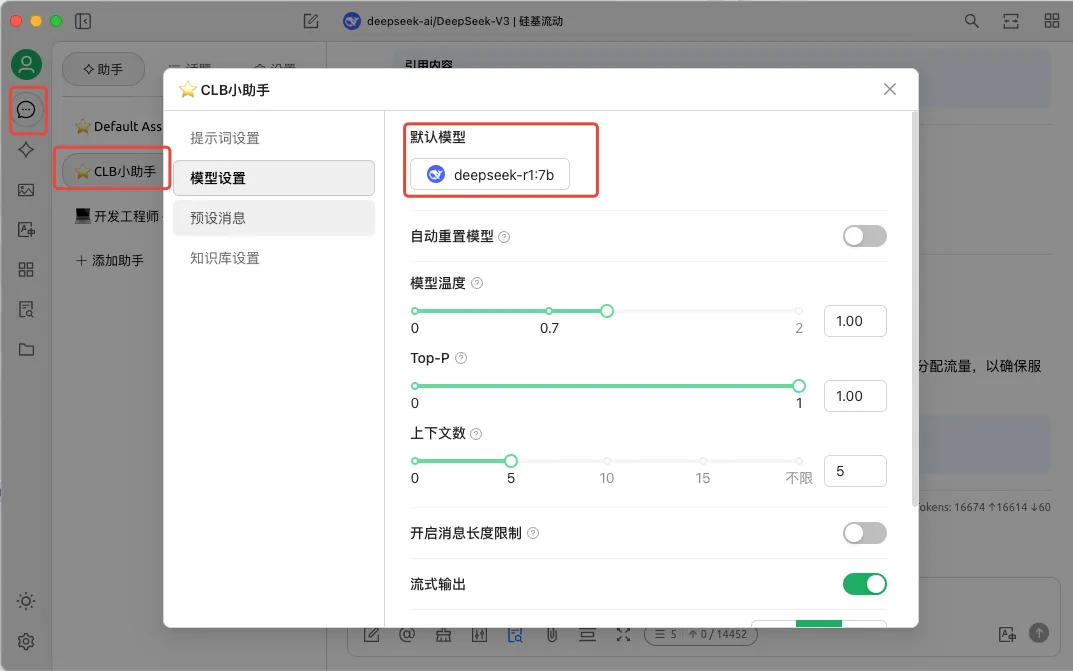
Task: Close the CLB小助手 settings dialog
Action: coord(890,89)
